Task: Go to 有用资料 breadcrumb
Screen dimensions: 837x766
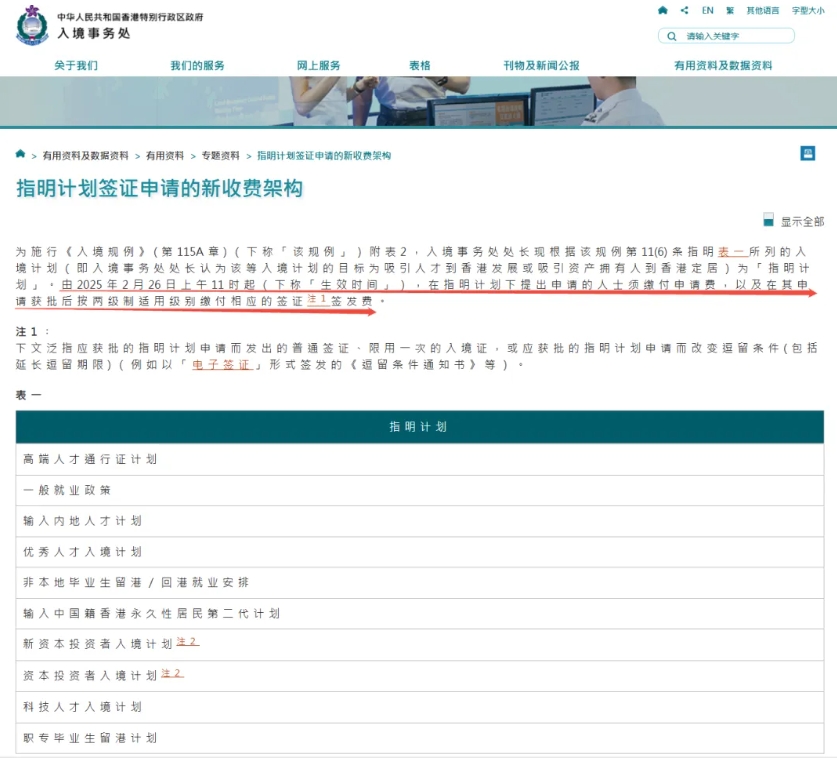Action: tap(165, 155)
